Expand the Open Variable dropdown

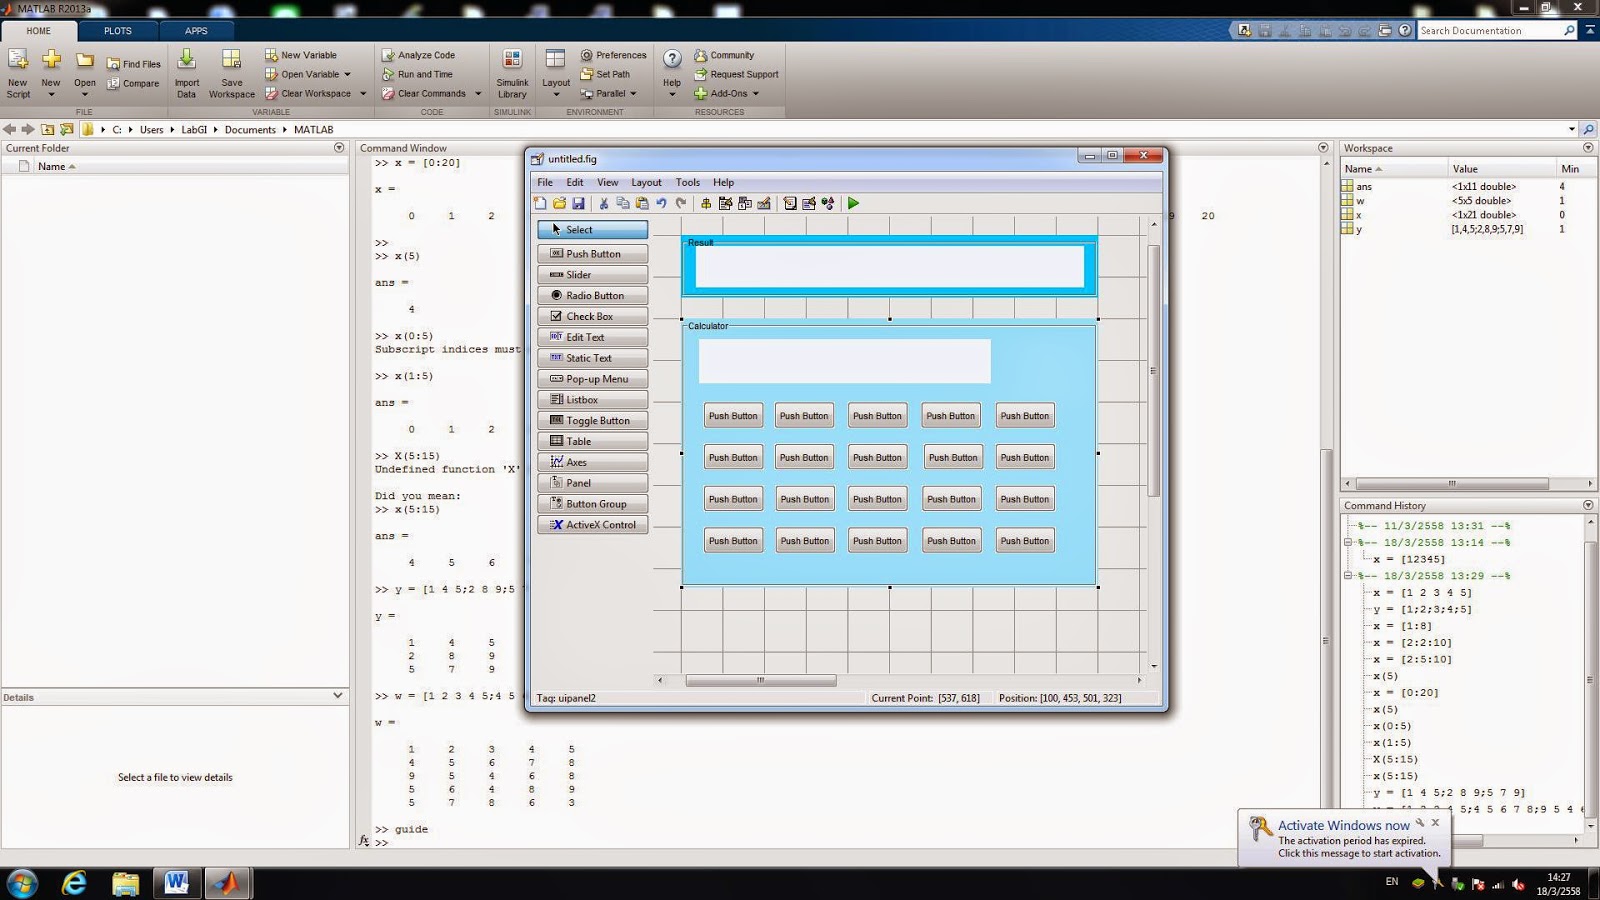[x=347, y=74]
